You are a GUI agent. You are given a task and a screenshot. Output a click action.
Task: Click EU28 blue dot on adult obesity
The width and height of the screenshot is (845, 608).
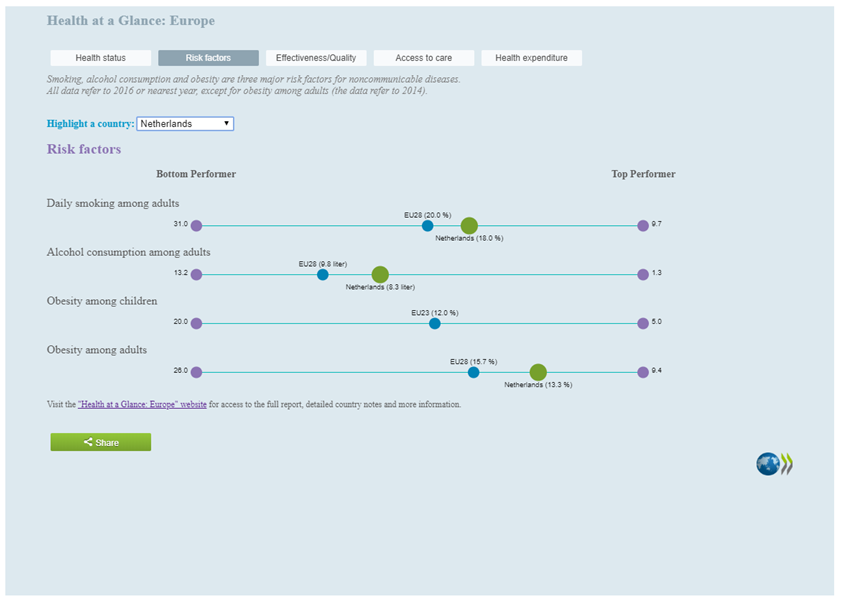click(x=473, y=372)
